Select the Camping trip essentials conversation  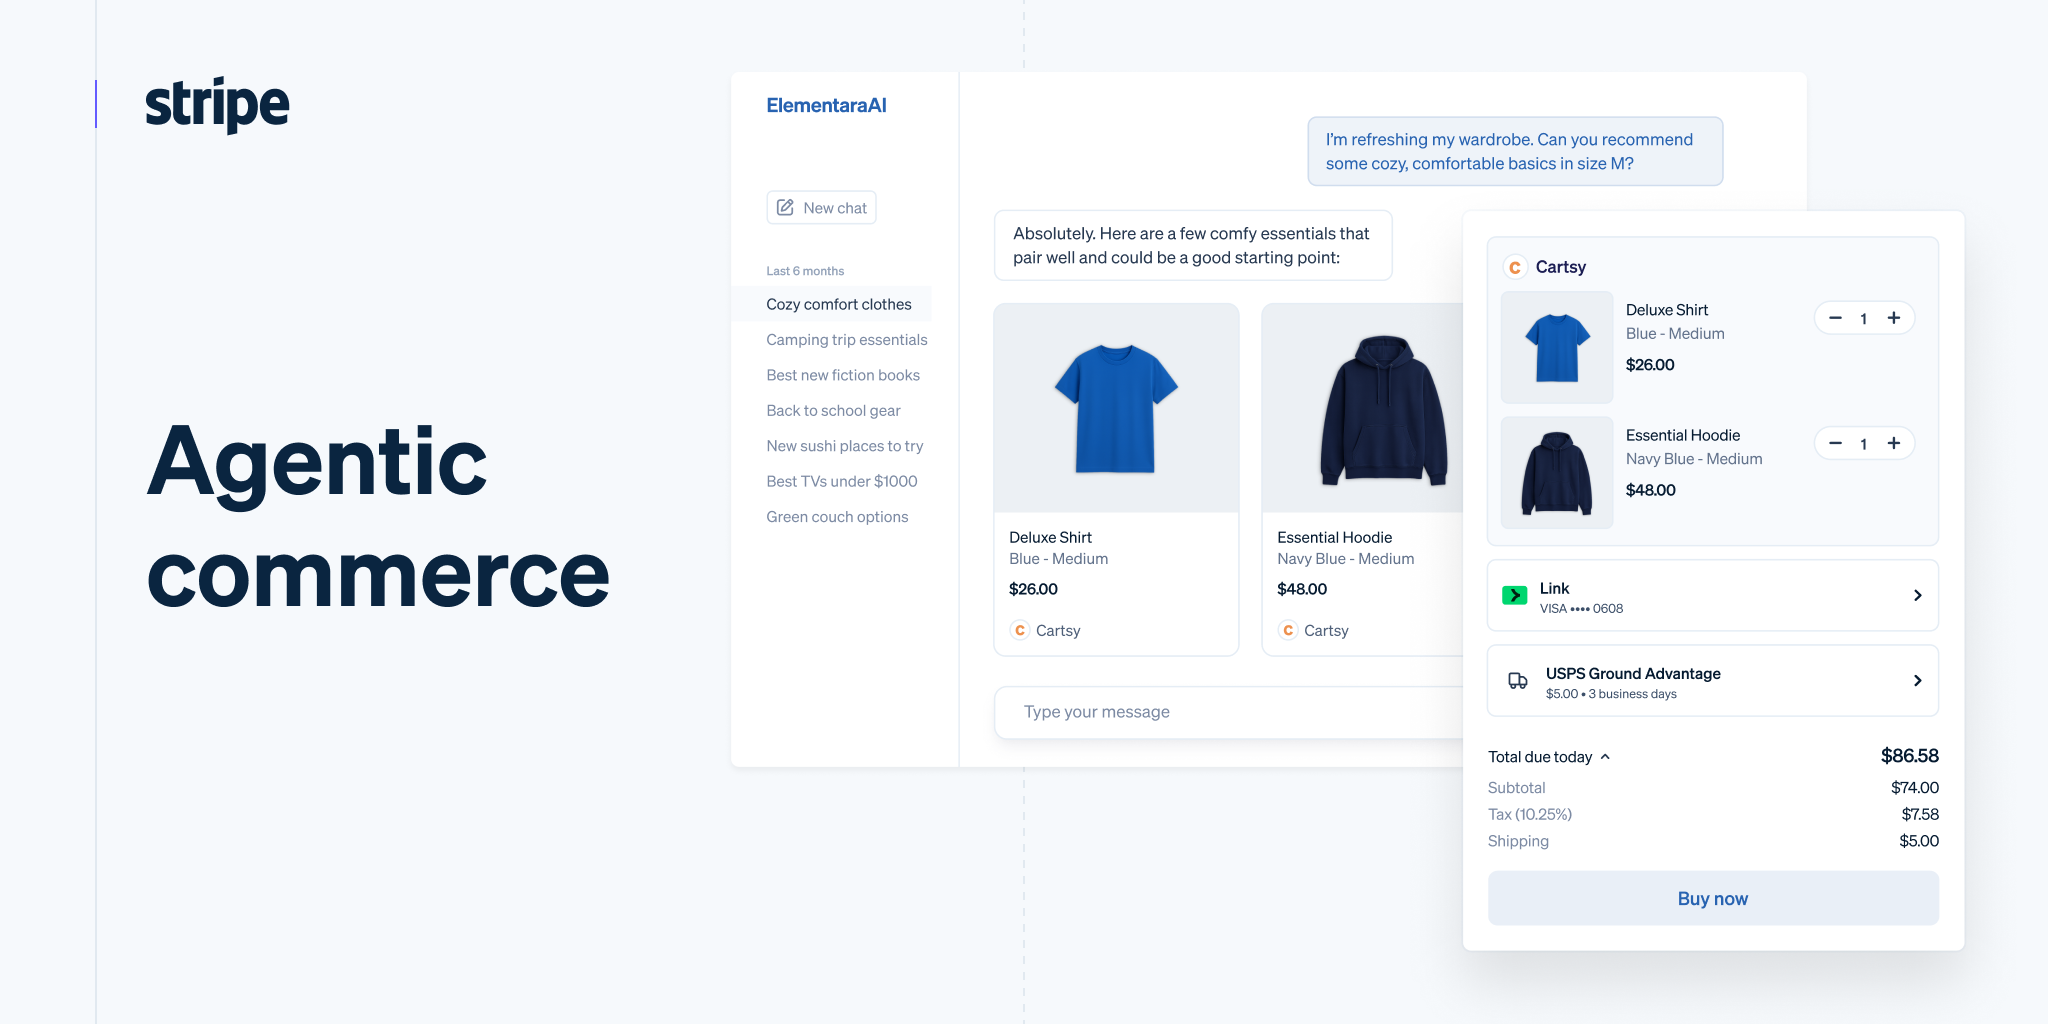[x=846, y=339]
